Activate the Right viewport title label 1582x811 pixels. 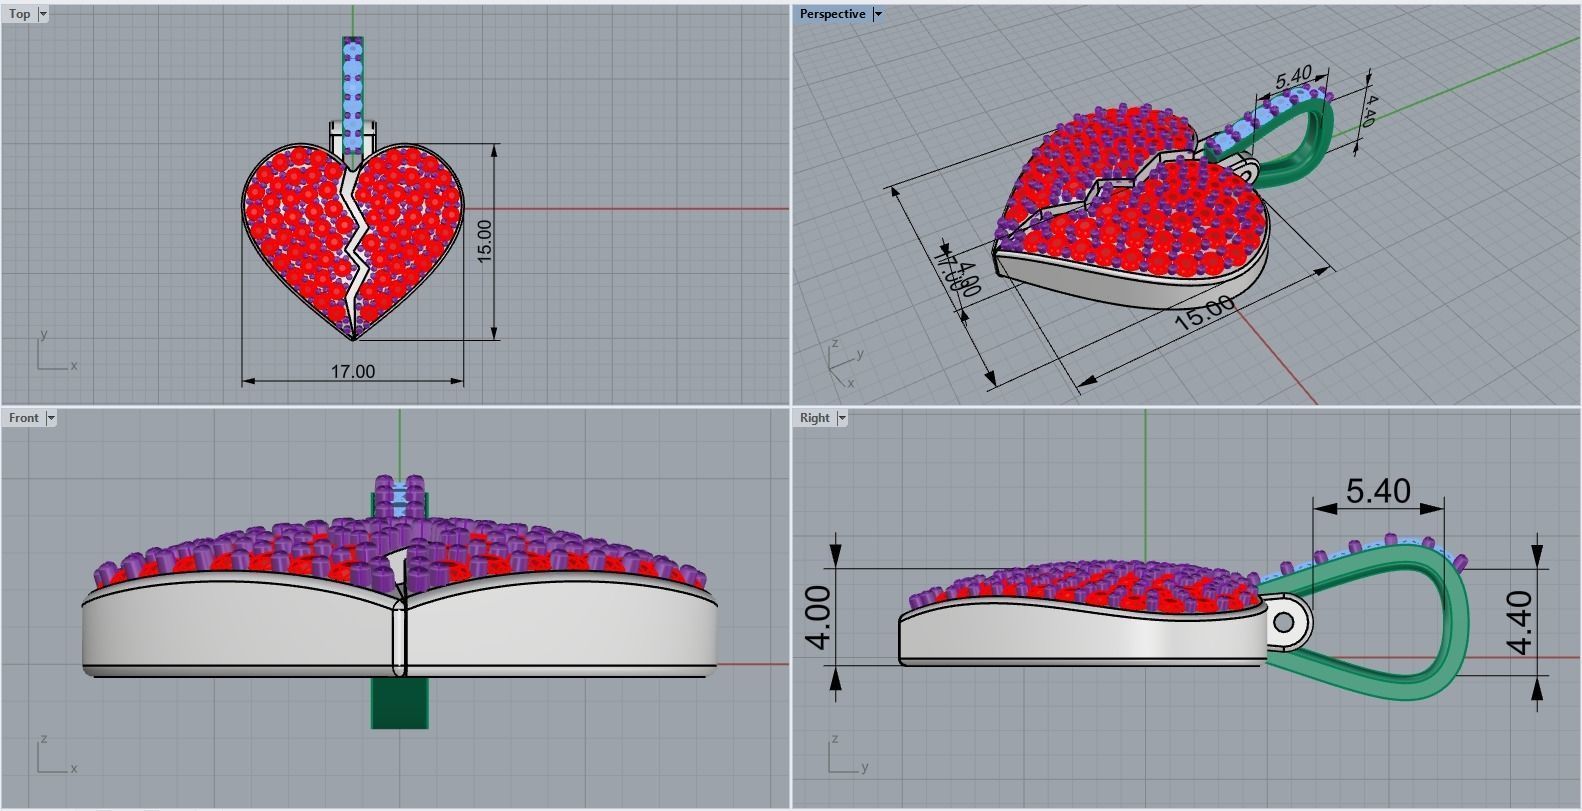coord(815,418)
